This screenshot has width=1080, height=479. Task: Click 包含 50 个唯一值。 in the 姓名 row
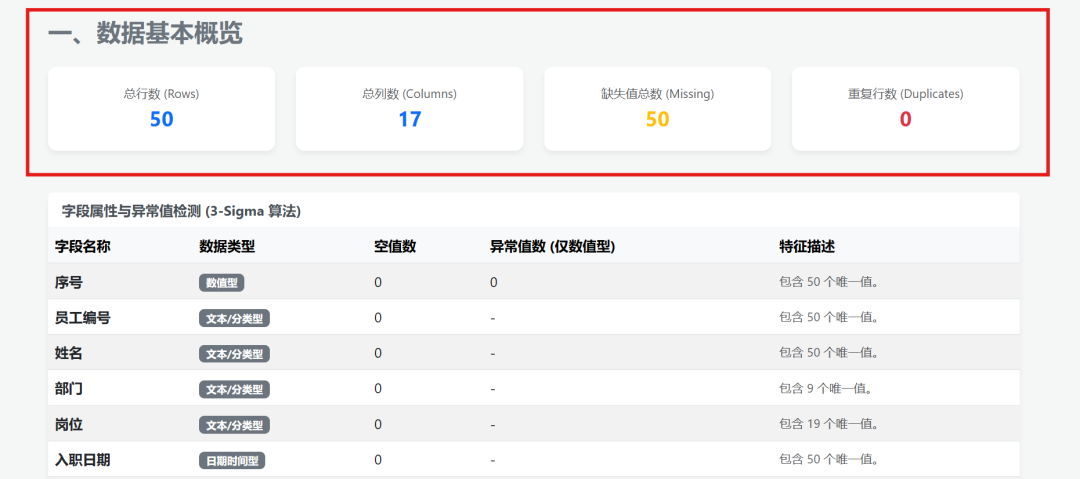point(829,353)
